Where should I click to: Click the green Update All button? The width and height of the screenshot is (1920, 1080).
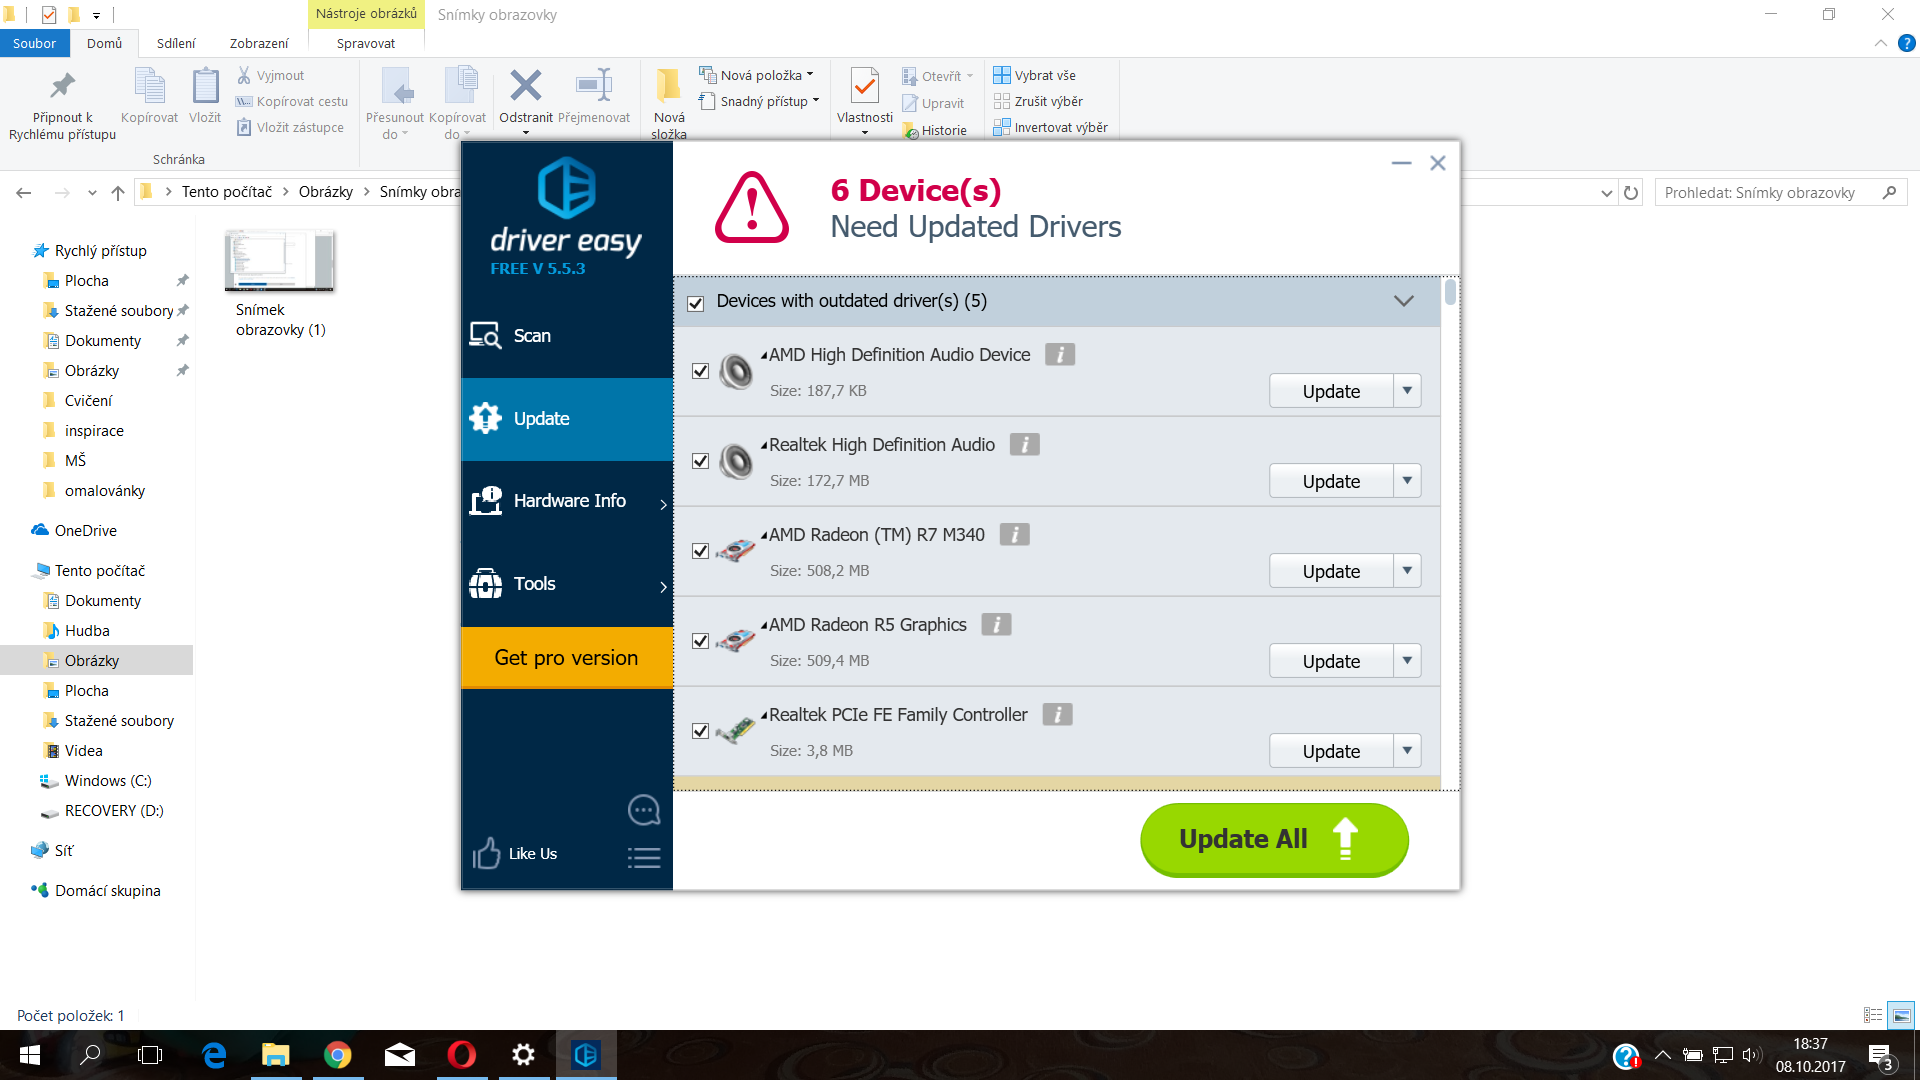[1273, 839]
